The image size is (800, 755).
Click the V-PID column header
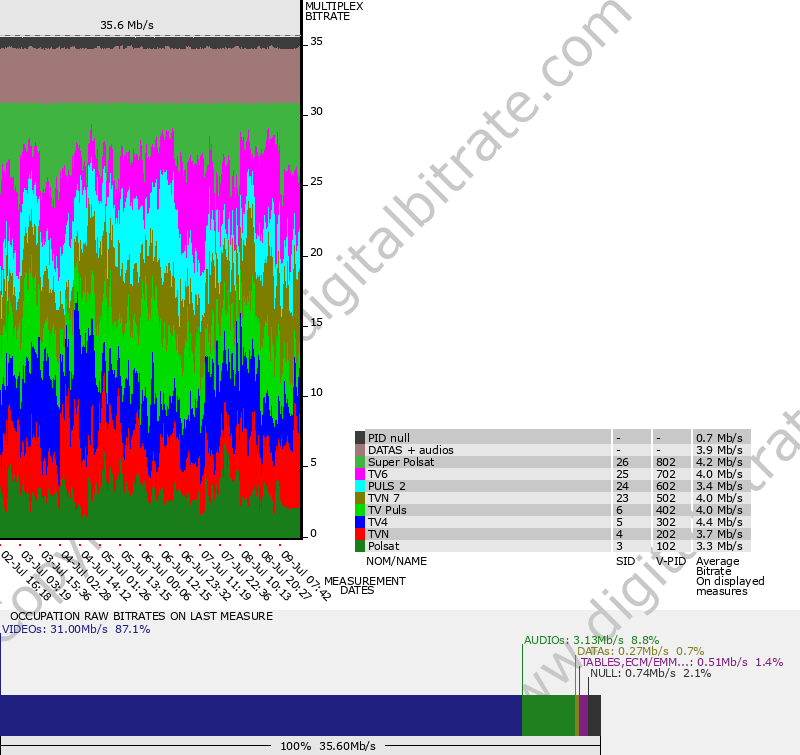[x=671, y=561]
